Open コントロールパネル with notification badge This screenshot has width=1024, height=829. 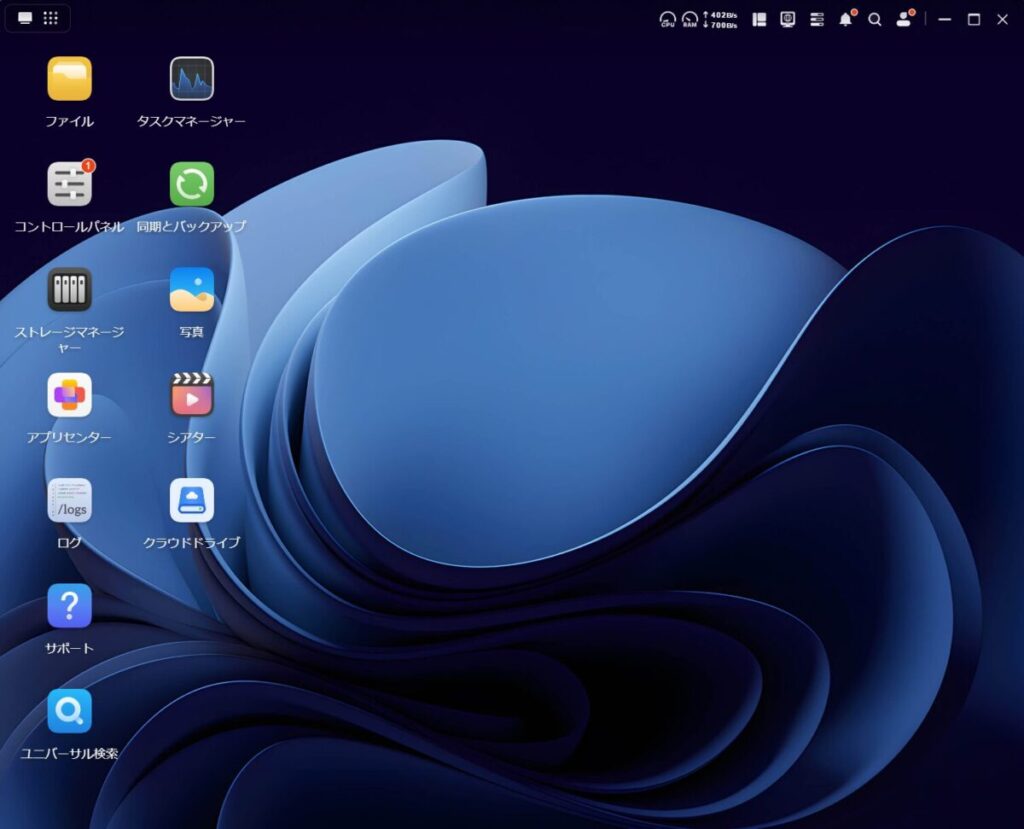coord(69,184)
